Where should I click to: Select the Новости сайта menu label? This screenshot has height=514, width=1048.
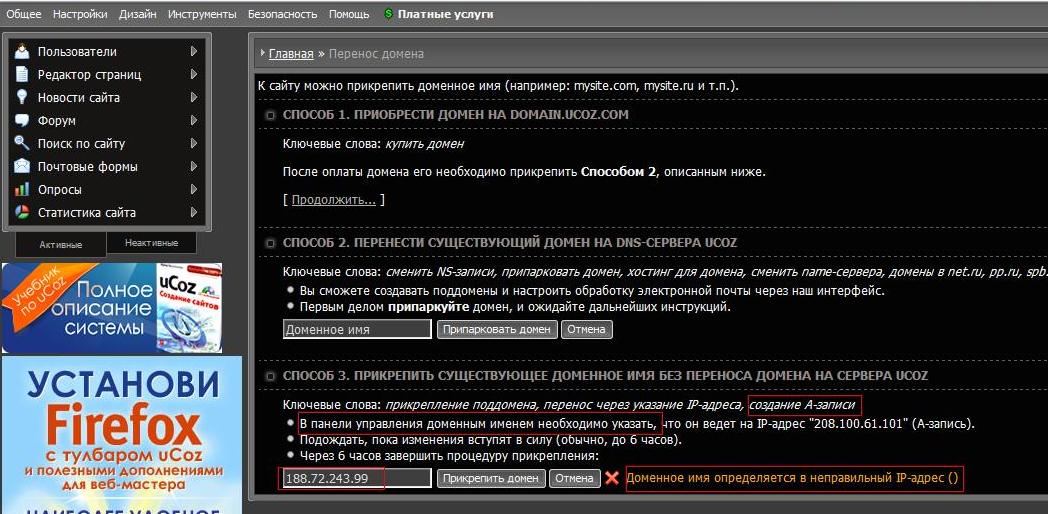(79, 98)
